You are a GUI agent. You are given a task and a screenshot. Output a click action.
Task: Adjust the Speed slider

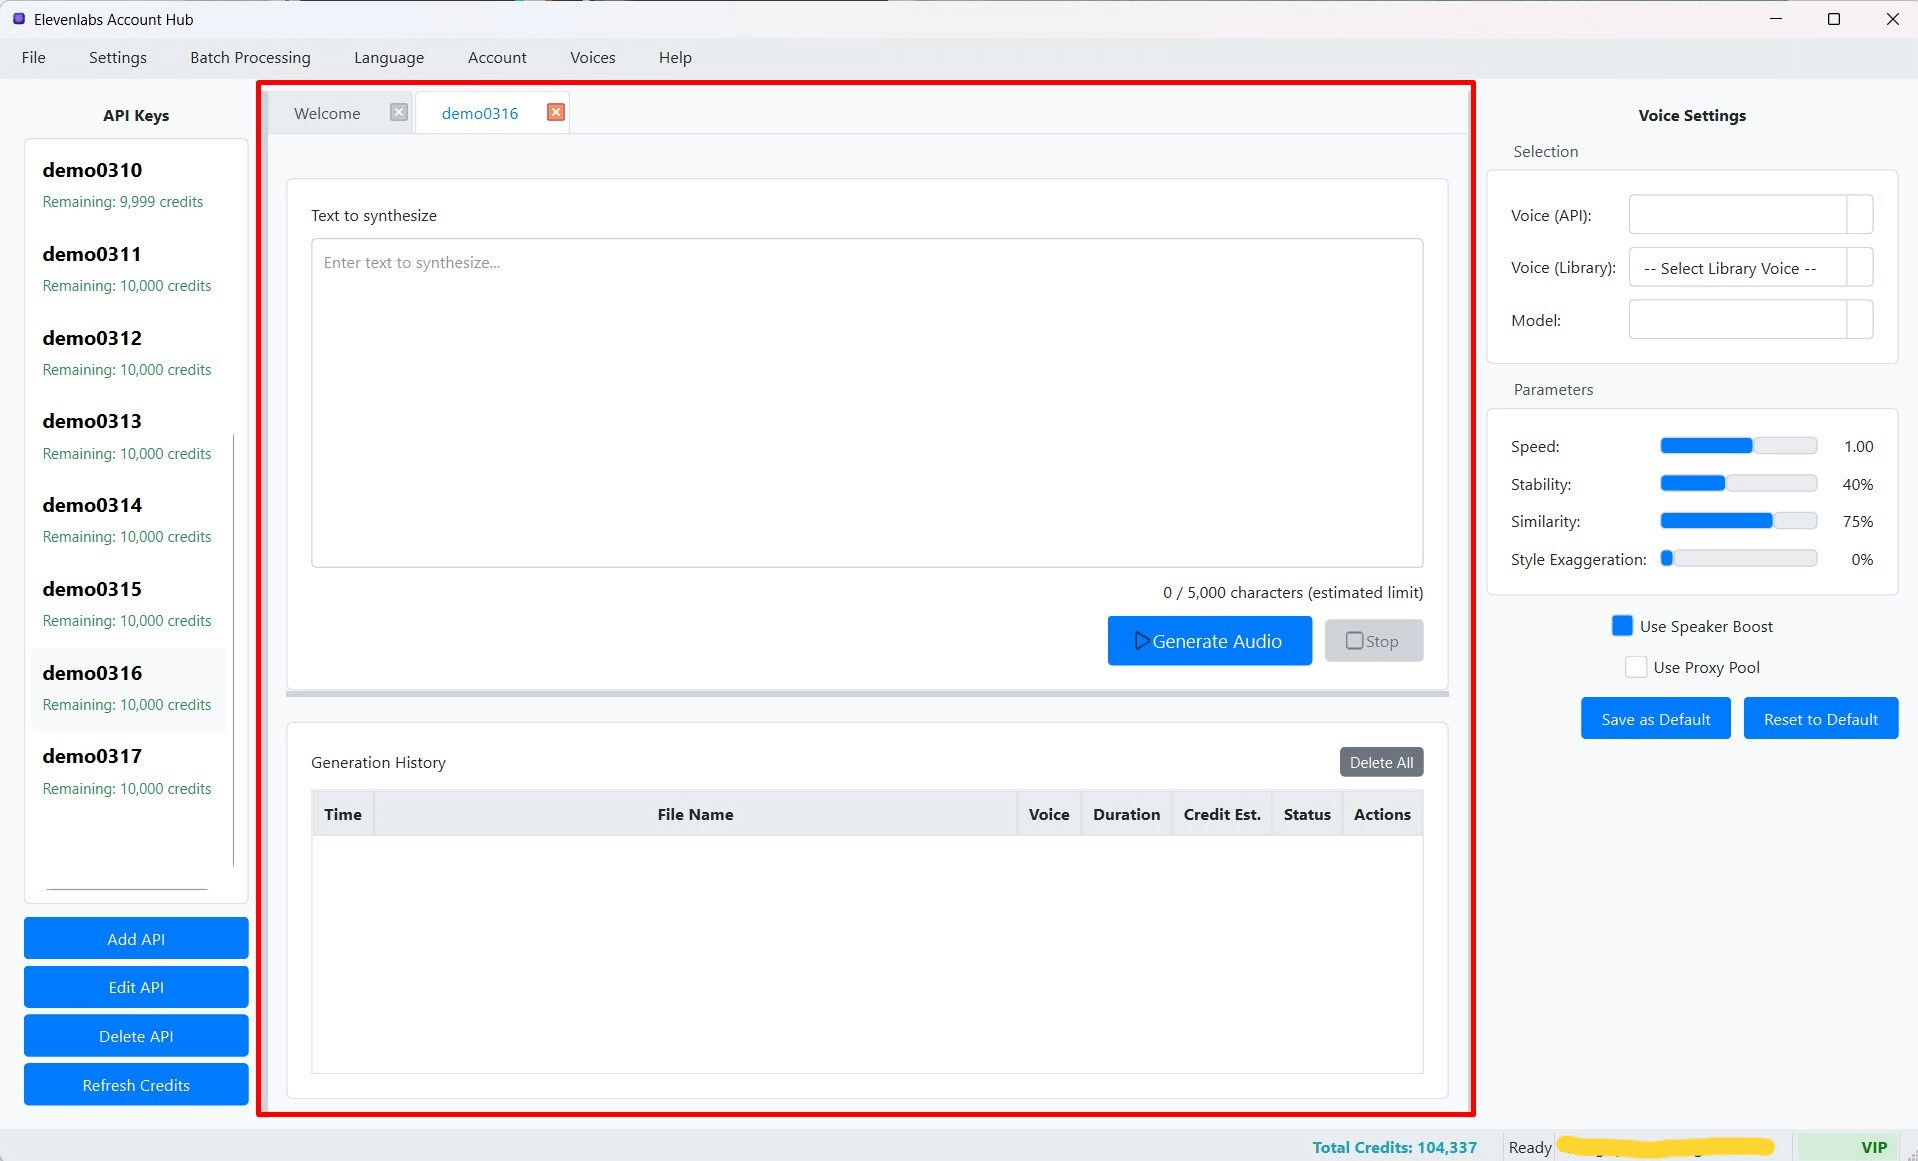1739,446
